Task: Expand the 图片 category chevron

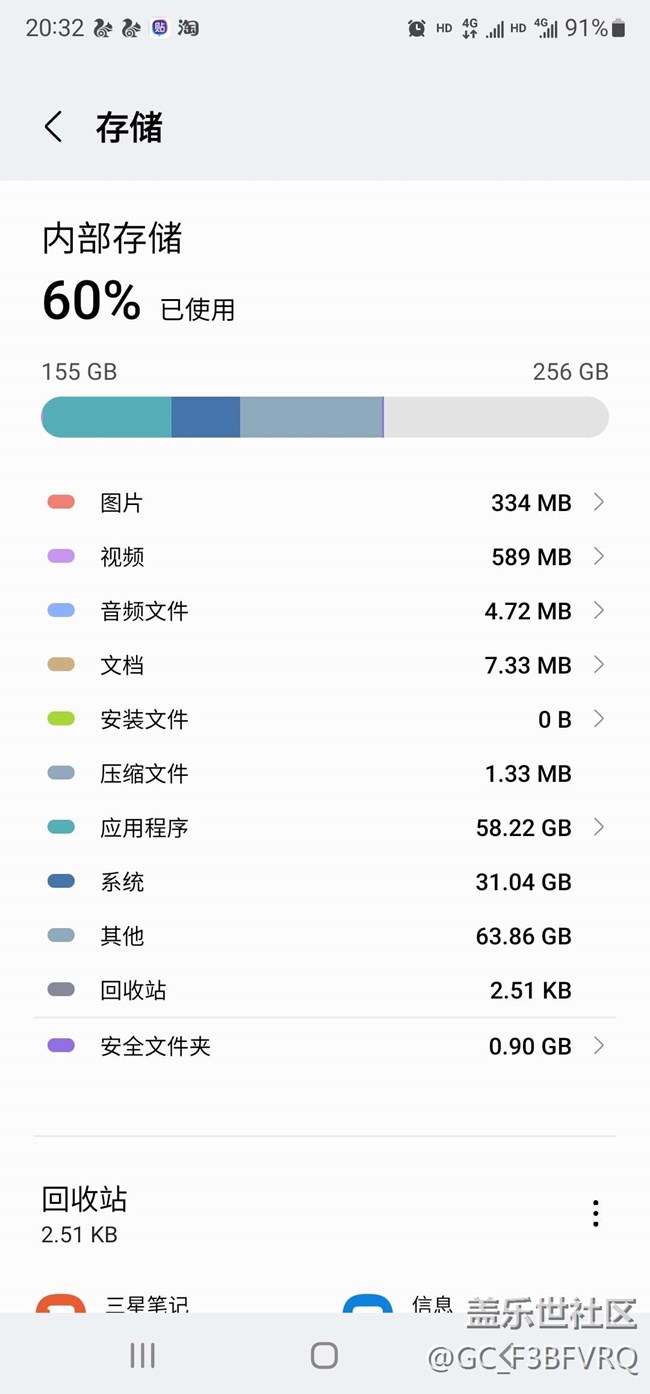Action: pos(599,502)
